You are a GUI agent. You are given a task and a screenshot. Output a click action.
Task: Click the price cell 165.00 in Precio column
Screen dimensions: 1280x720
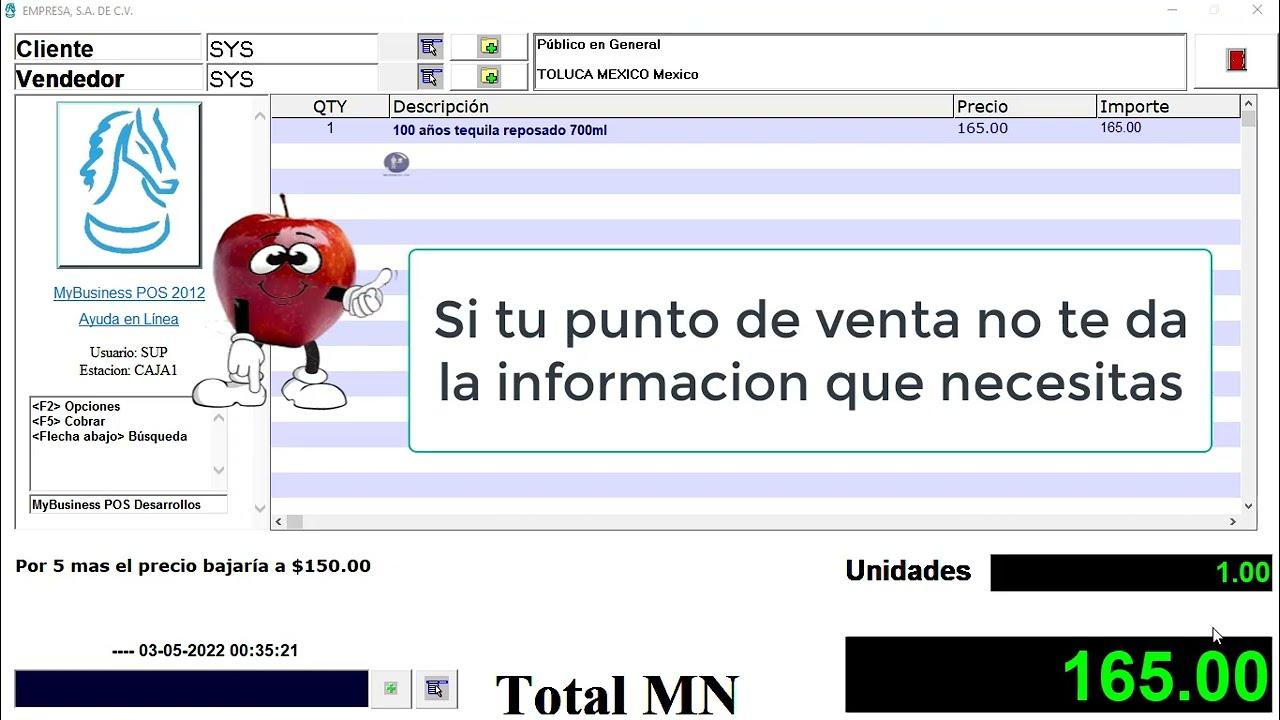(x=982, y=129)
